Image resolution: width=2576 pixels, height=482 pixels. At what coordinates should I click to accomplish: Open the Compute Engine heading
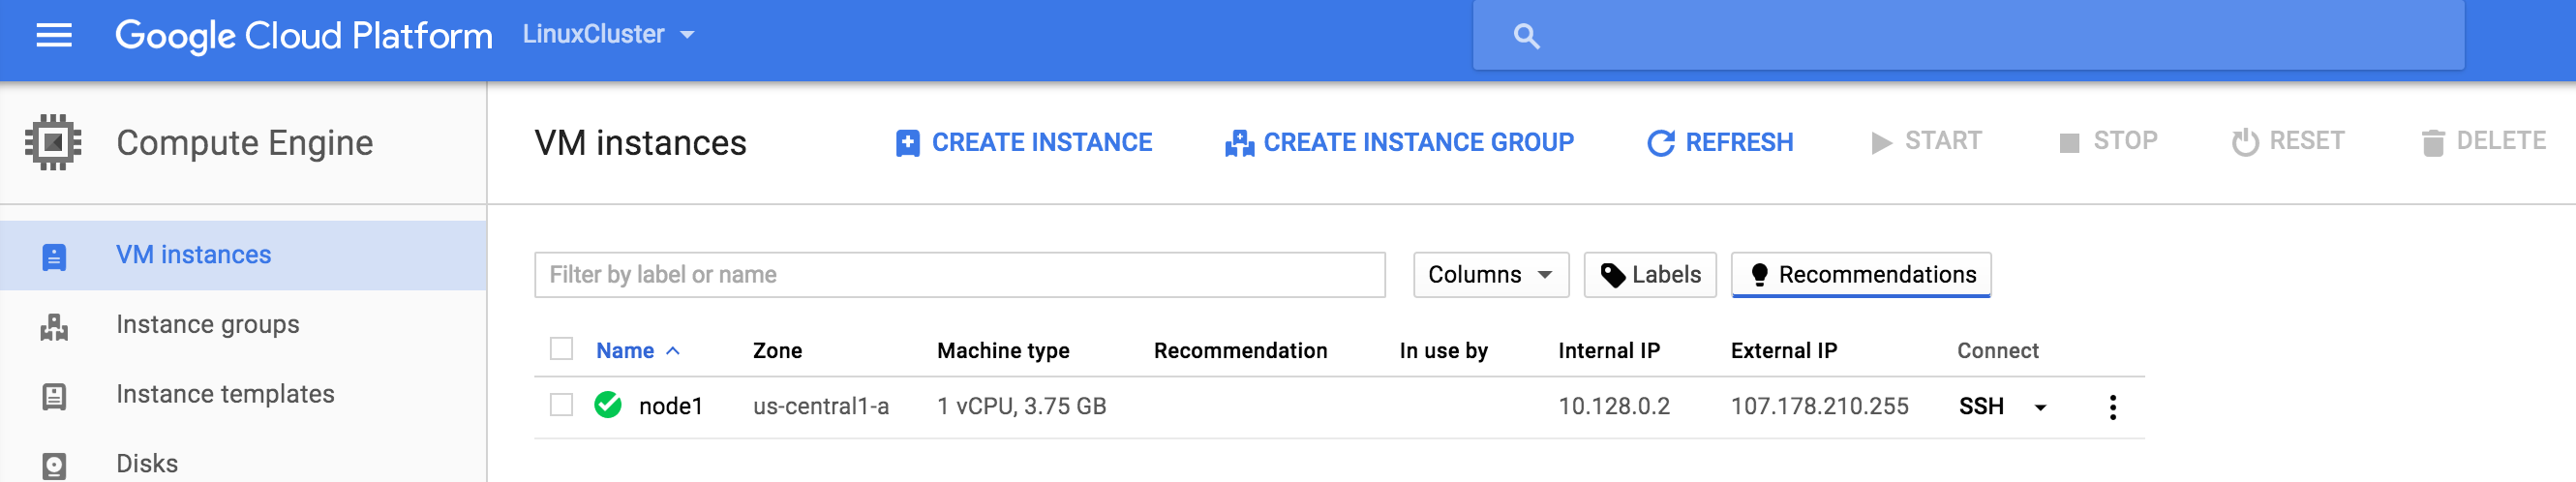245,143
